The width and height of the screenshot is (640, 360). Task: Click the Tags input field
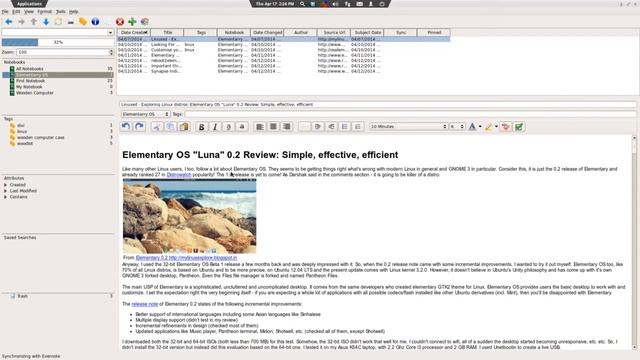tap(410, 114)
